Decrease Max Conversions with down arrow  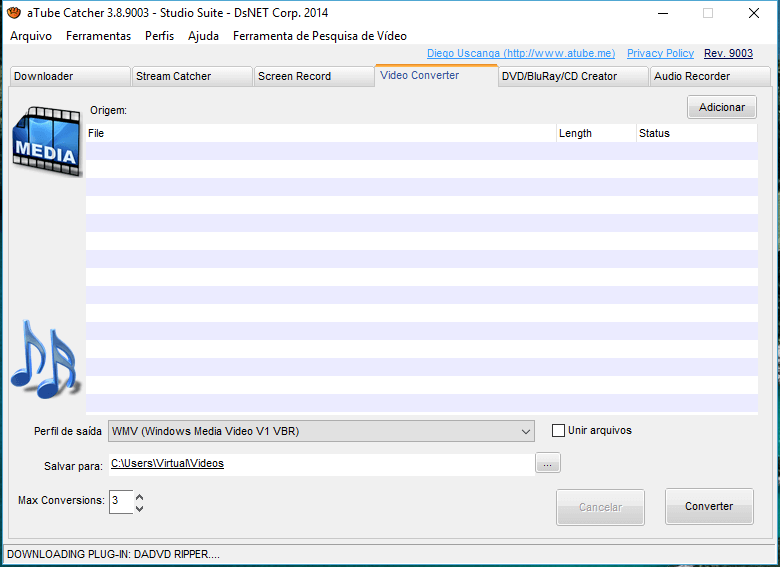[139, 508]
